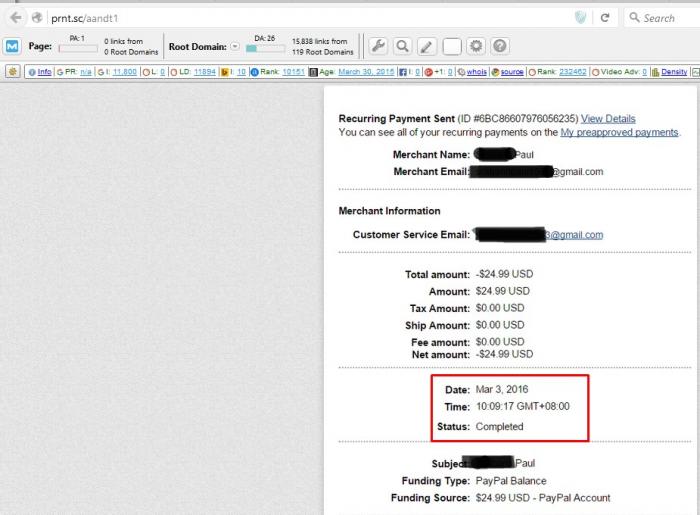
Task: Click the Google index 11,800 value
Action: [125, 71]
